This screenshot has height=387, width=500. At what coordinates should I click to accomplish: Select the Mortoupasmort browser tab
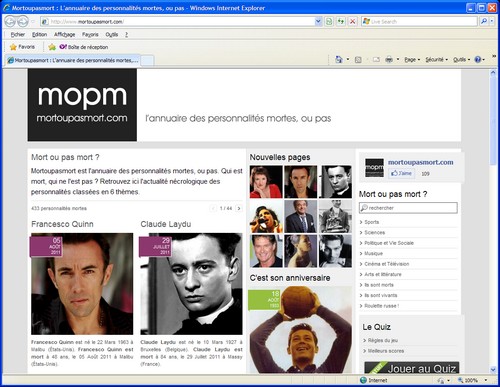73,60
